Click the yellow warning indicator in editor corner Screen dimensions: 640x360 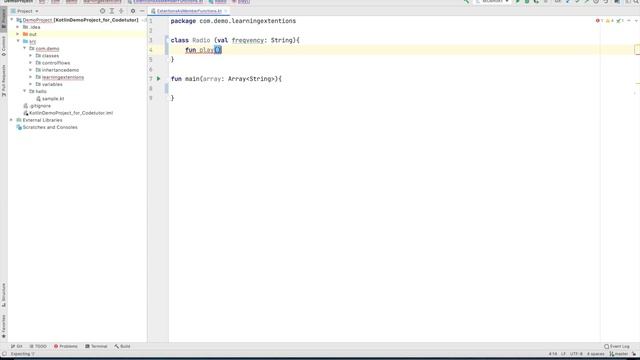[x=609, y=21]
